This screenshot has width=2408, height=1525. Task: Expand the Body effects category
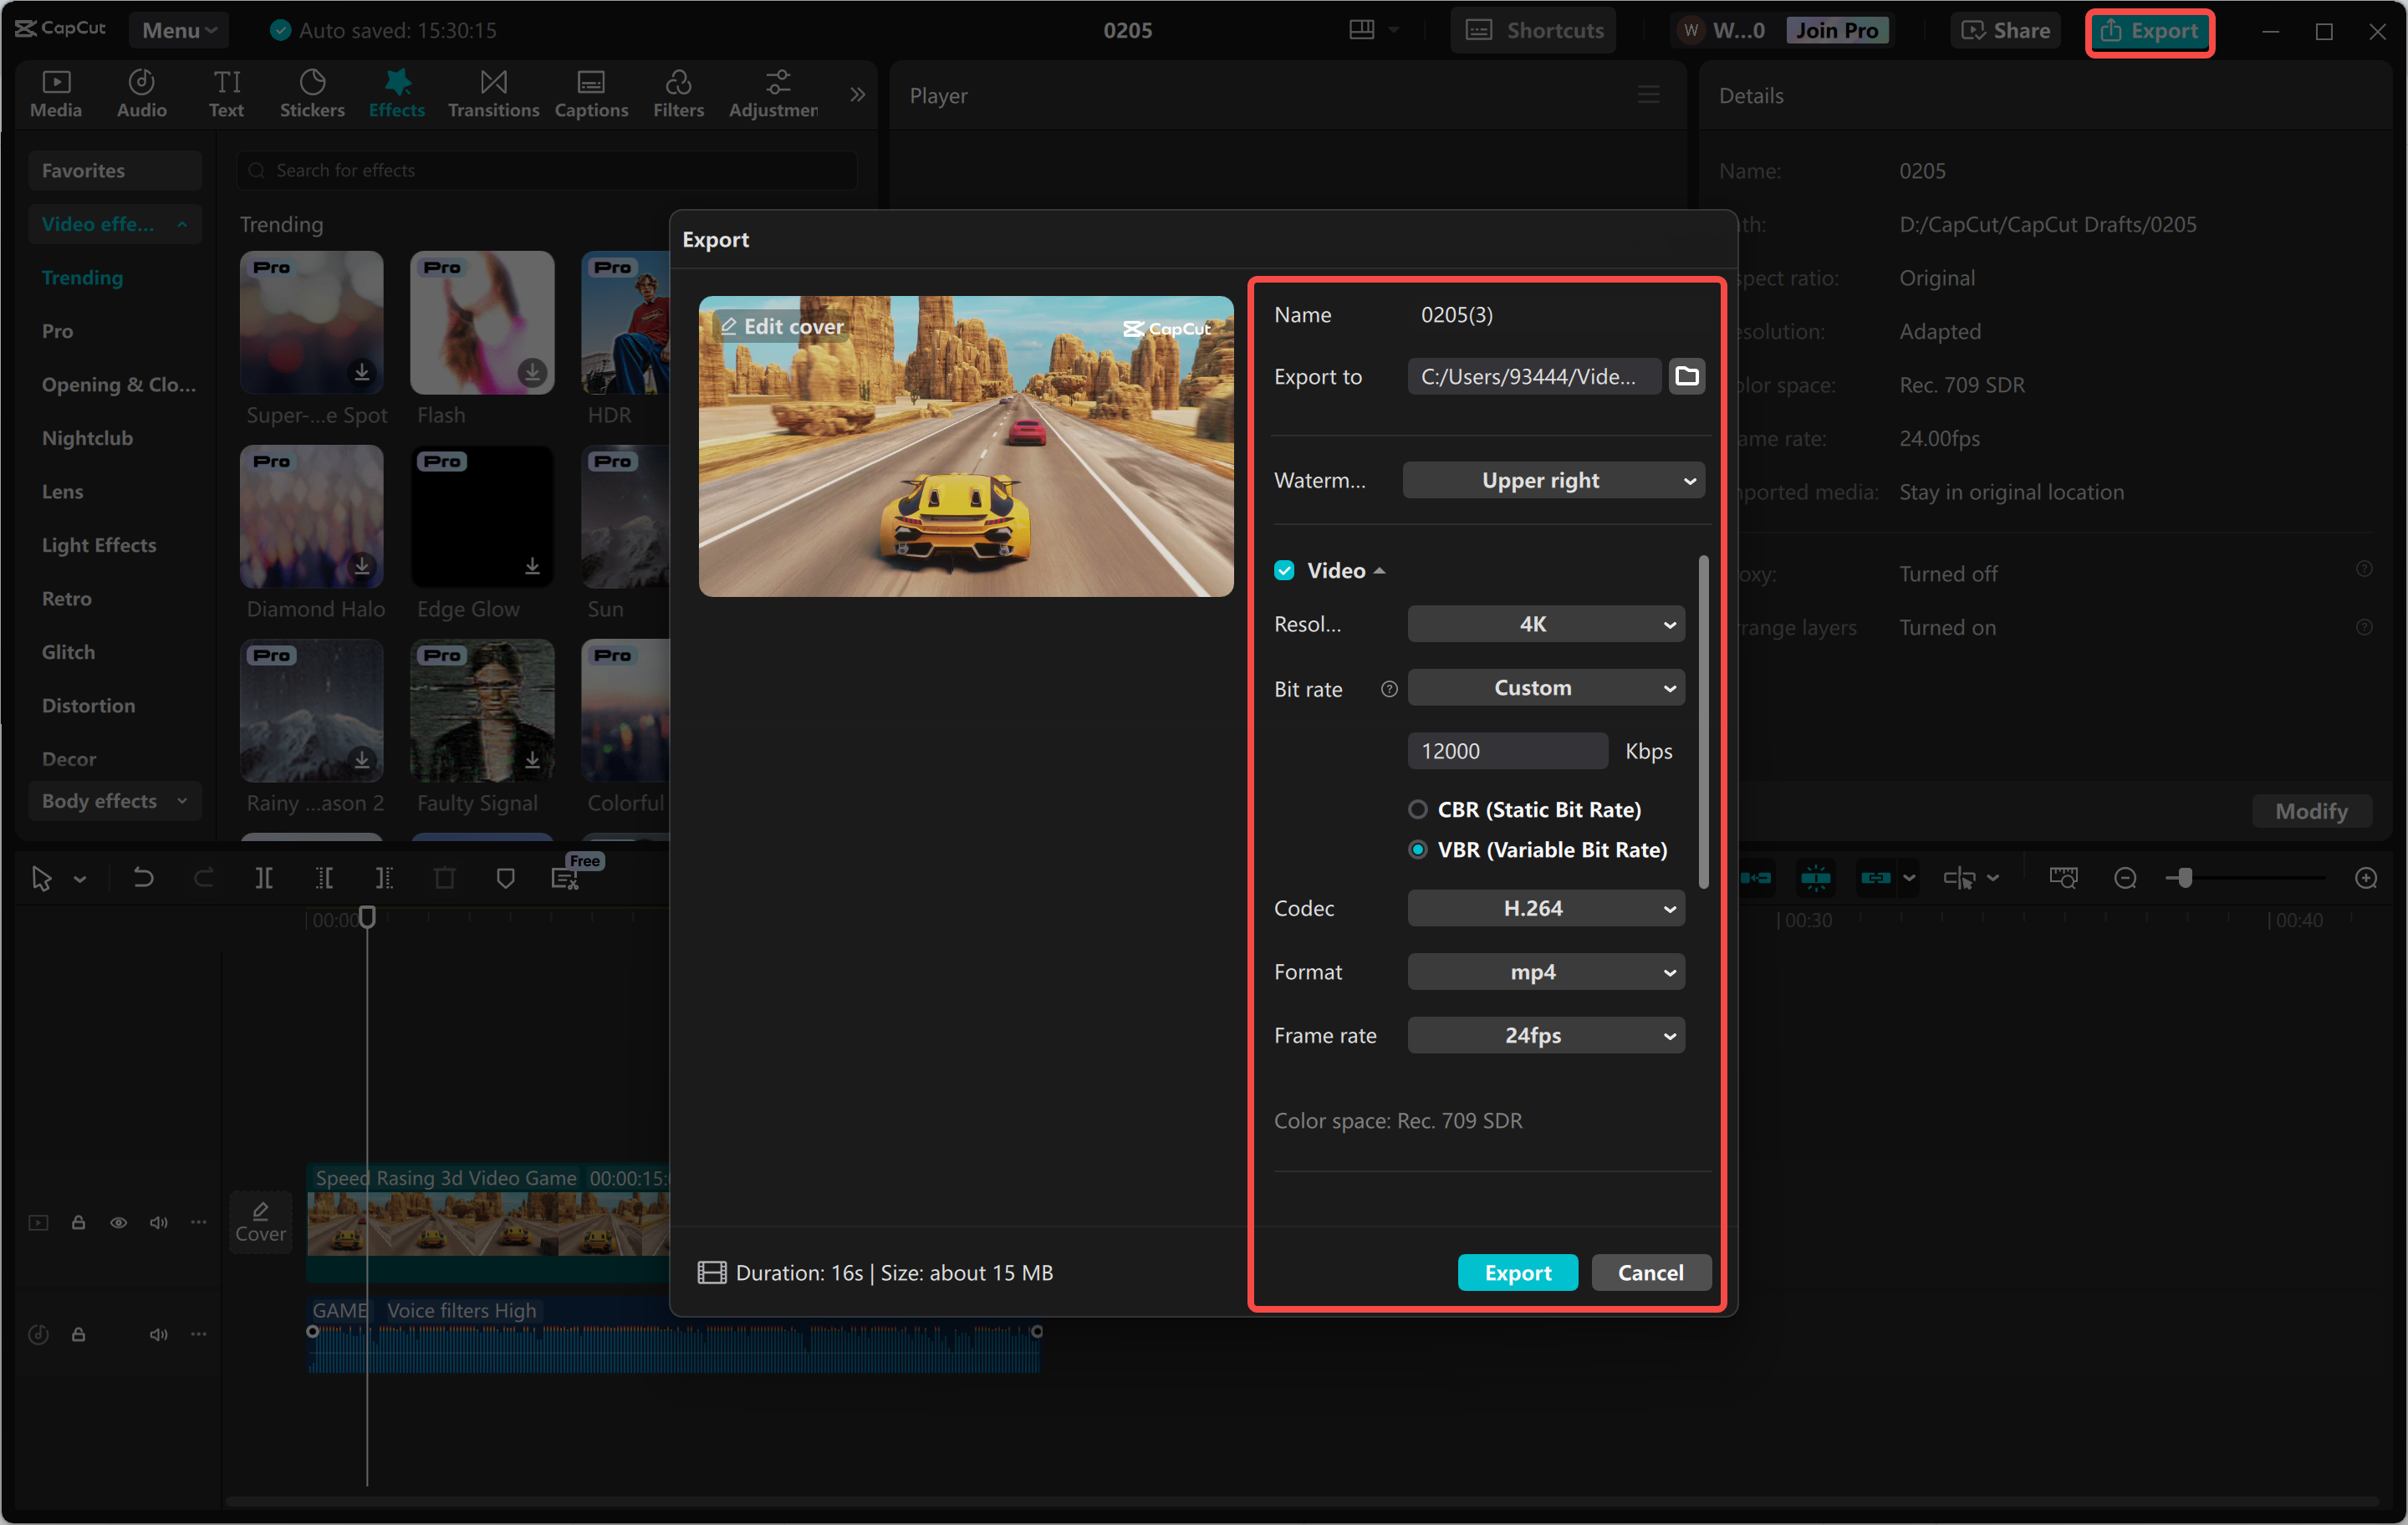tap(114, 800)
